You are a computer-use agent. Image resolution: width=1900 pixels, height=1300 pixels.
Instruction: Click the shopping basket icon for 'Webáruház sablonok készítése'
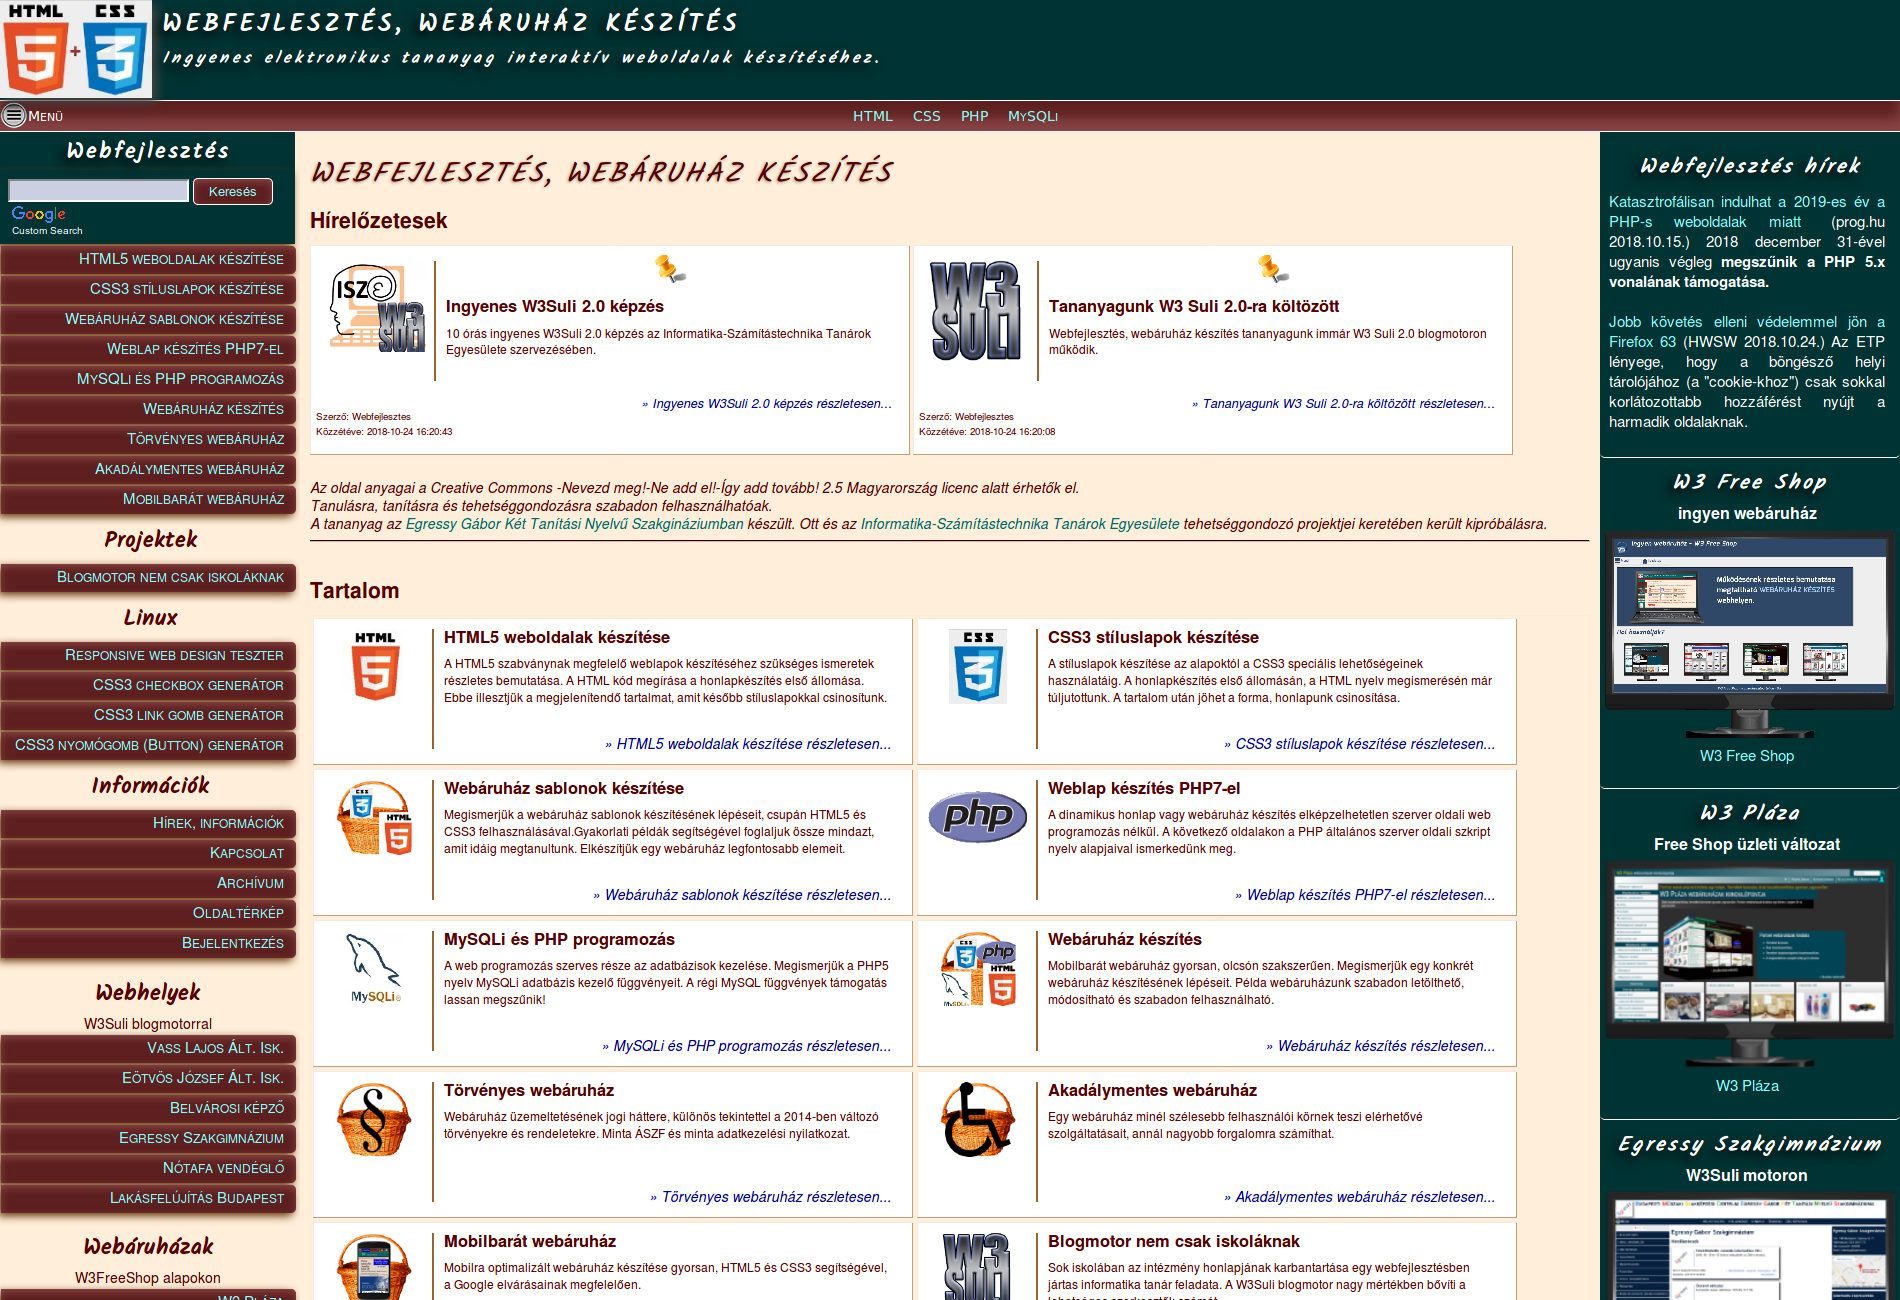375,818
